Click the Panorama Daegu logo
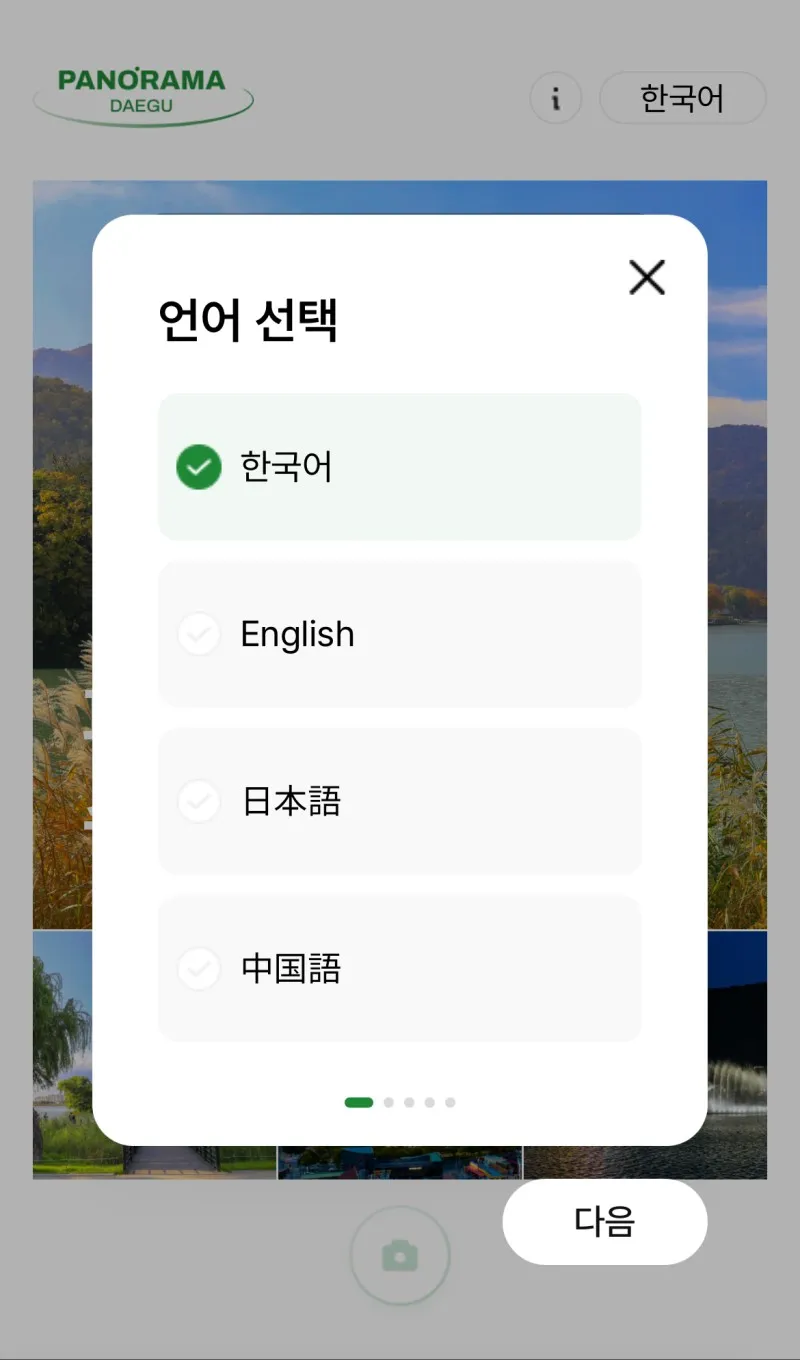Screen dimensions: 800x1360 pyautogui.click(x=143, y=93)
